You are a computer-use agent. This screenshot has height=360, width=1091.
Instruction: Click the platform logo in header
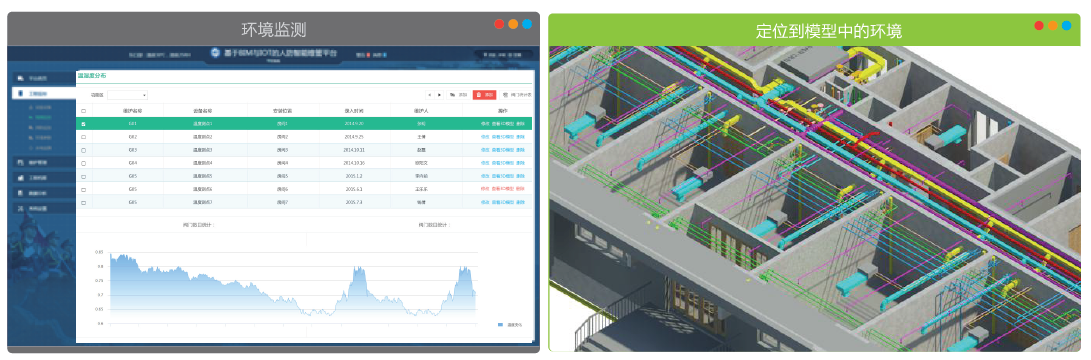pyautogui.click(x=216, y=52)
